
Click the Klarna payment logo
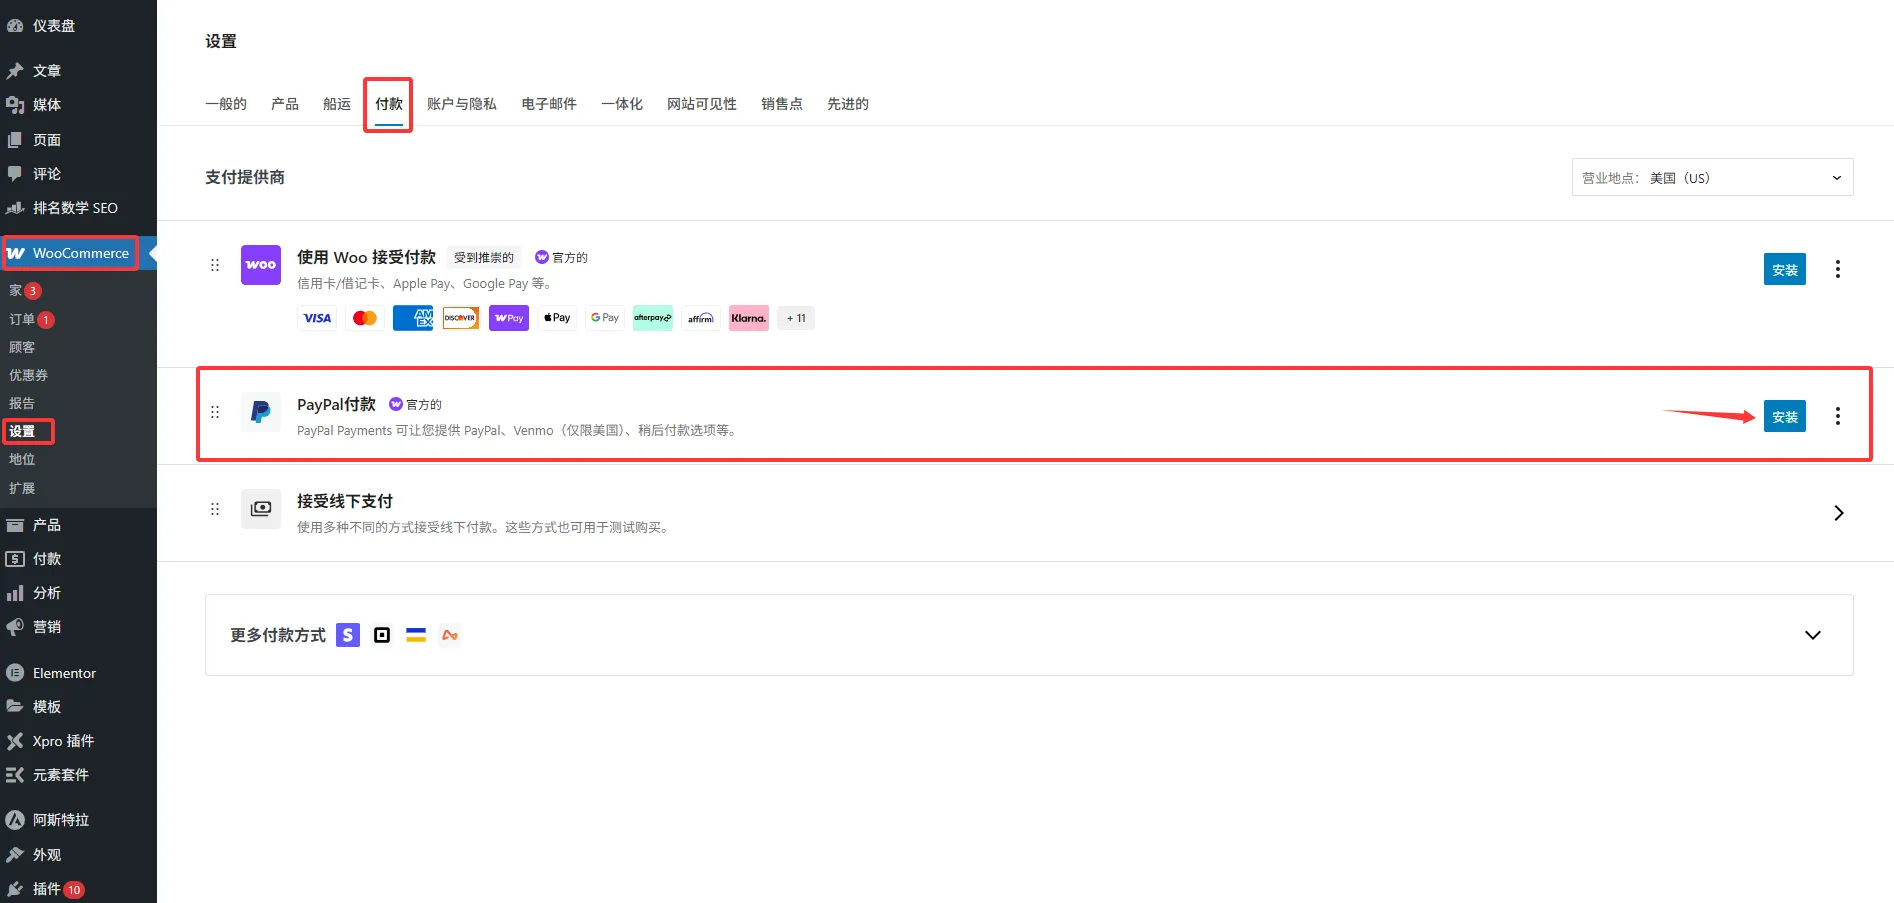pyautogui.click(x=748, y=318)
